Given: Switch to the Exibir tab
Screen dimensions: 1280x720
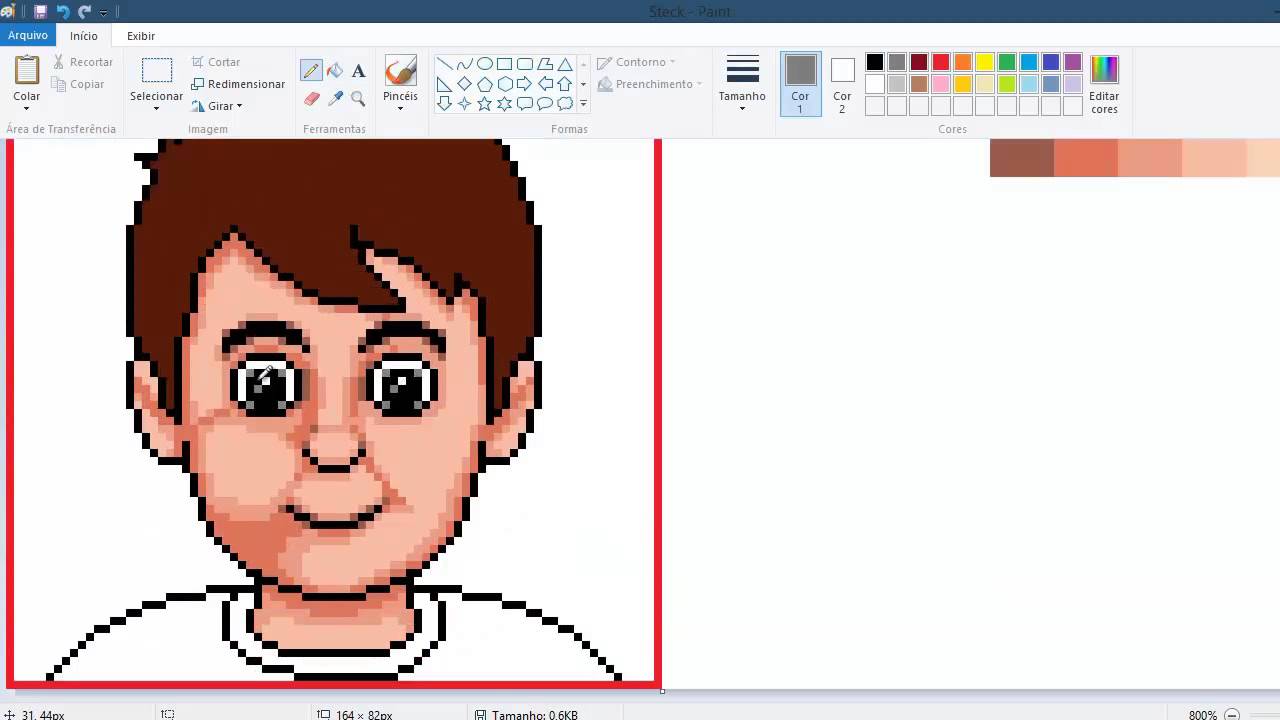Looking at the screenshot, I should [141, 36].
